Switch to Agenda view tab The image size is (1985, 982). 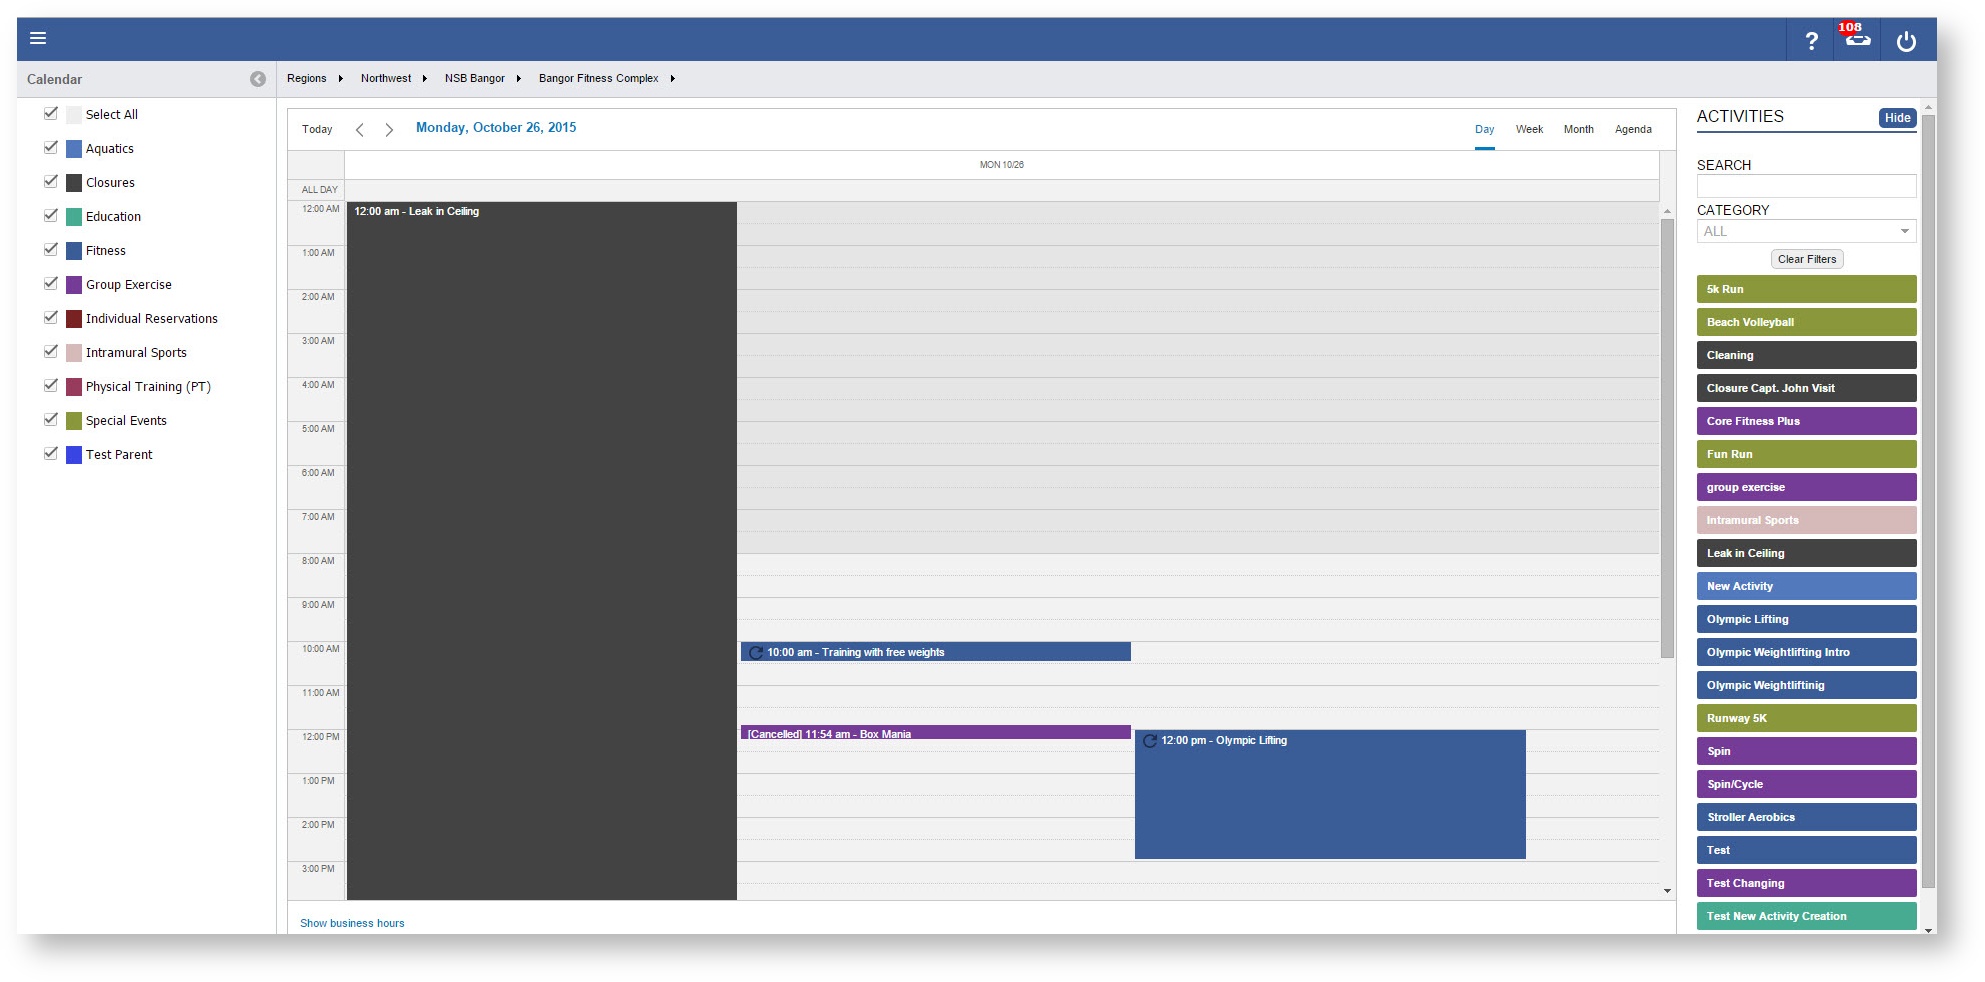(x=1632, y=130)
